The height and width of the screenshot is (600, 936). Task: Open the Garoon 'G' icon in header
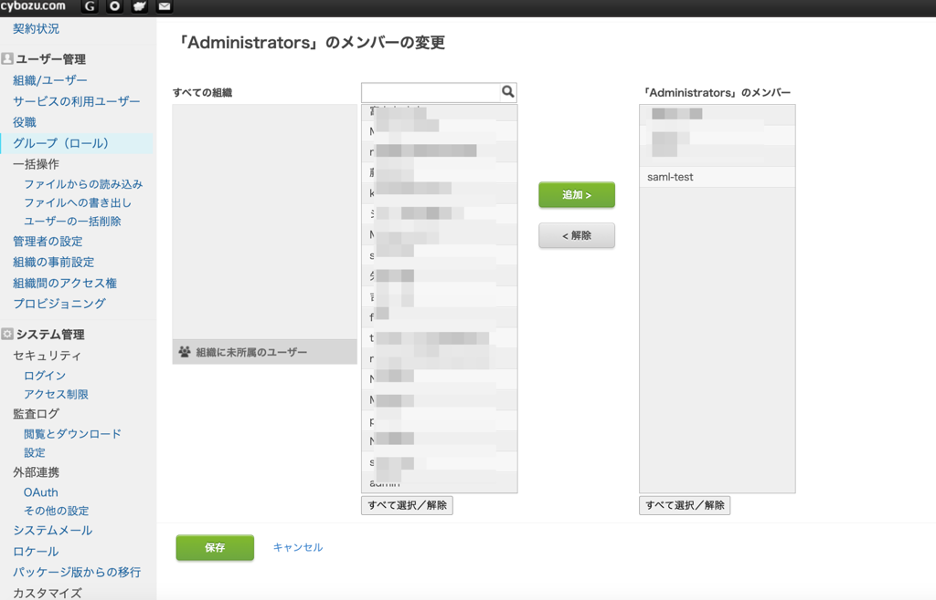click(x=90, y=7)
